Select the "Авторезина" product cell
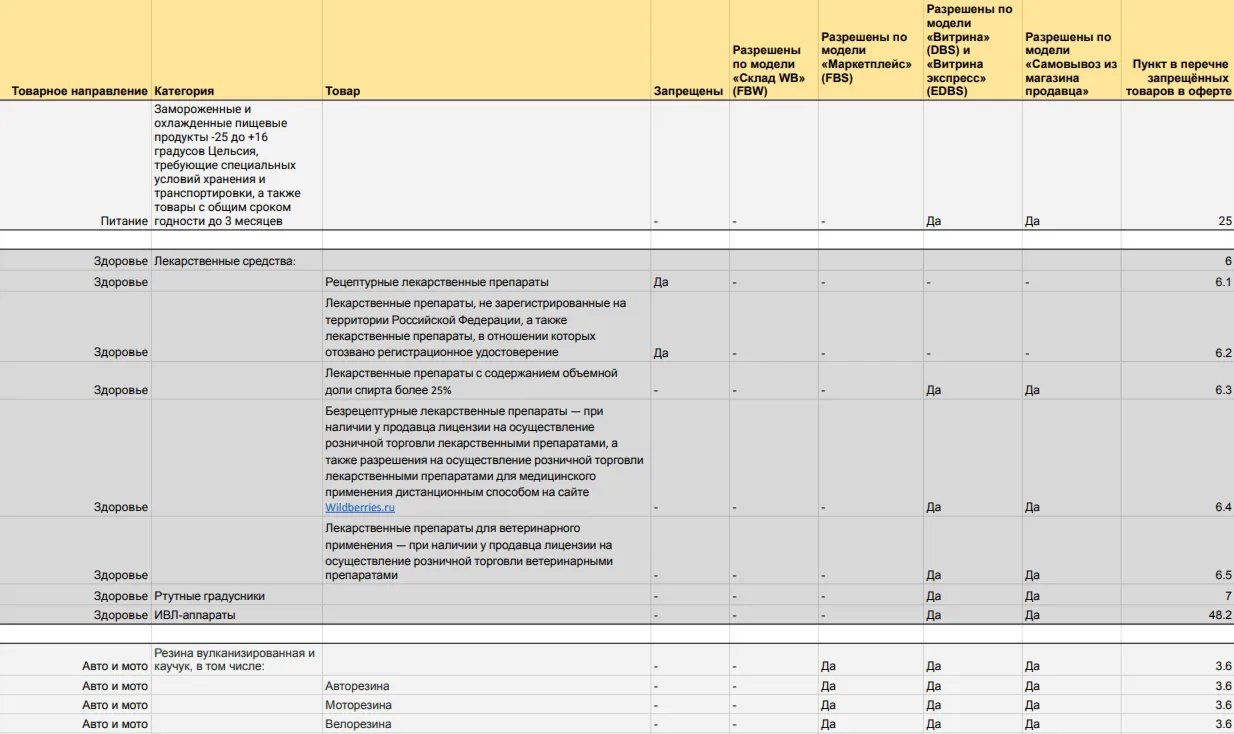Image resolution: width=1234 pixels, height=734 pixels. [x=357, y=686]
